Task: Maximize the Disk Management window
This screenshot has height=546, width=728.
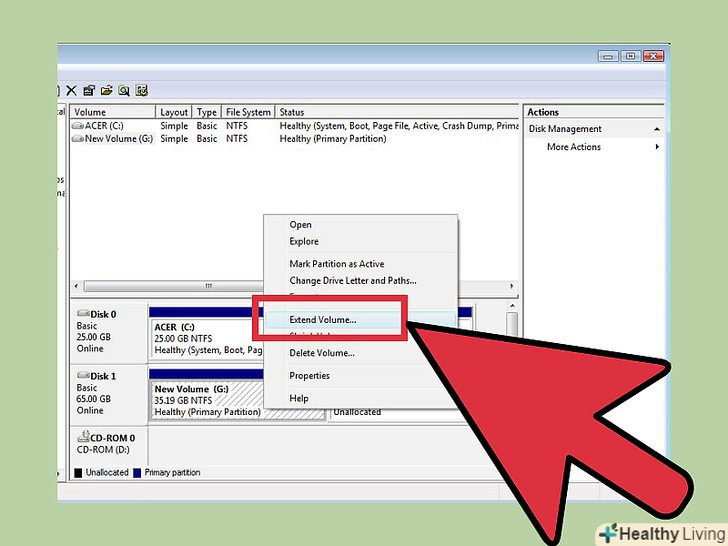Action: click(630, 56)
